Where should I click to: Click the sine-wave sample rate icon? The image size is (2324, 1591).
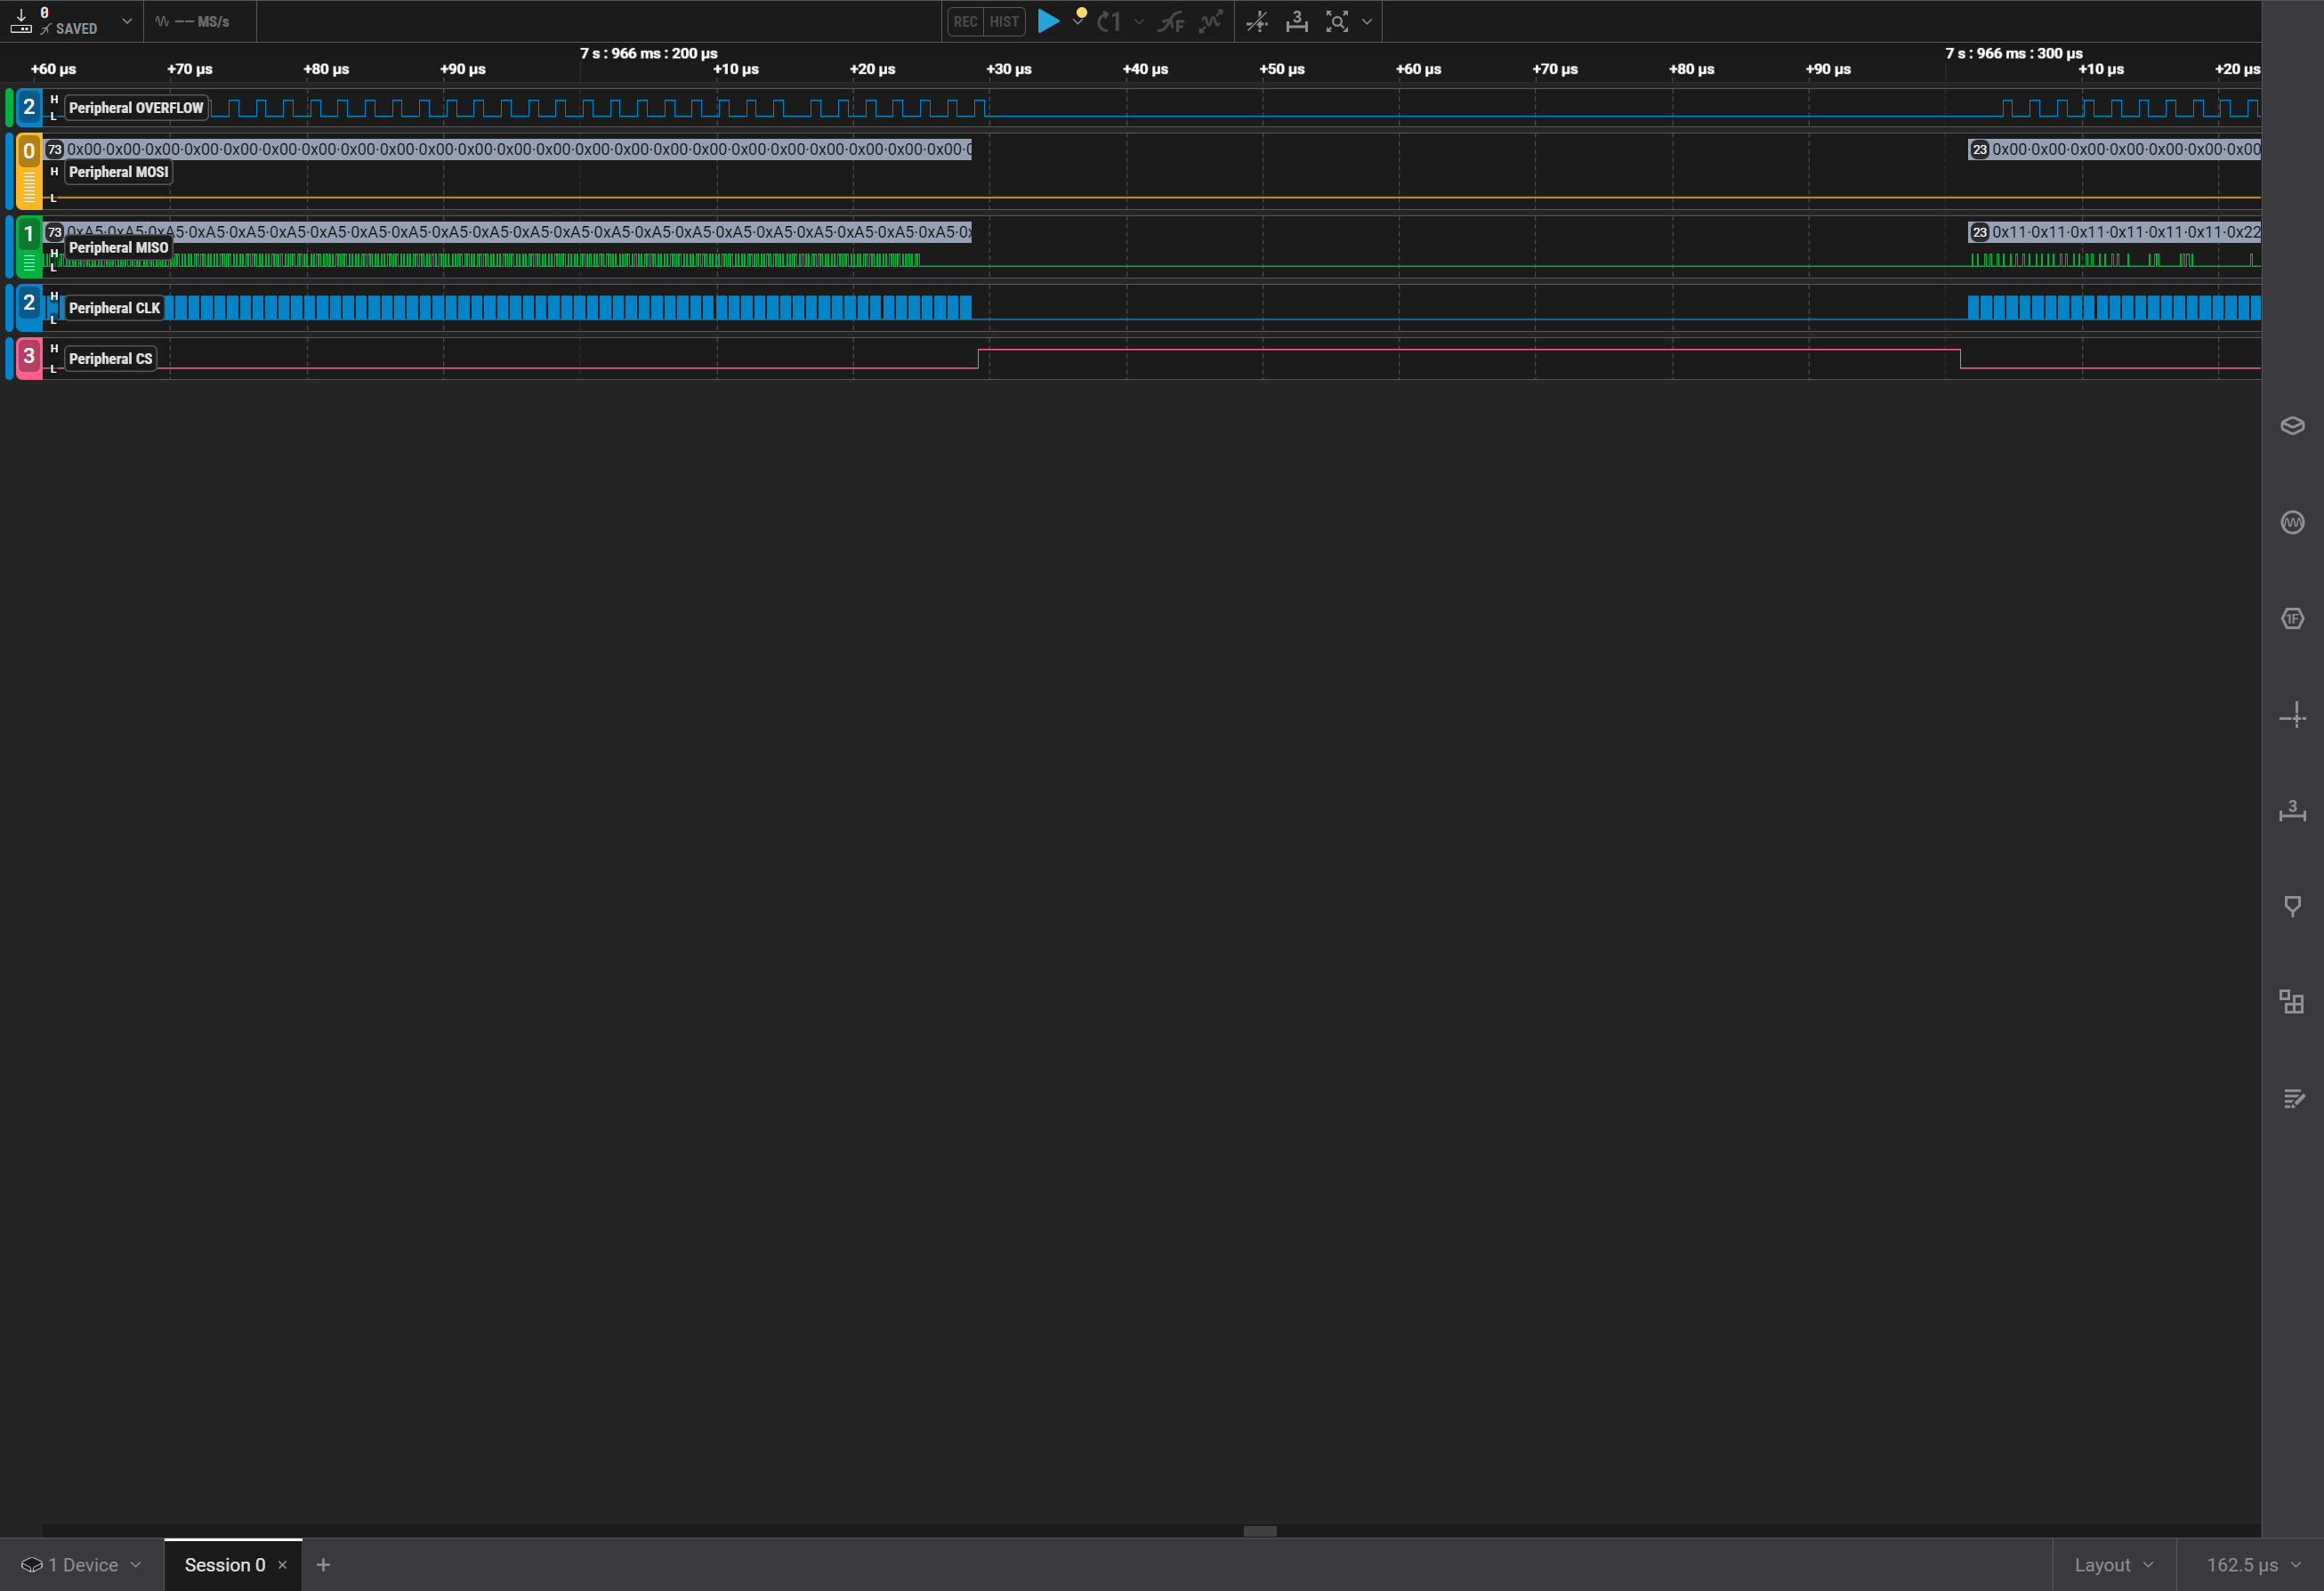click(162, 21)
